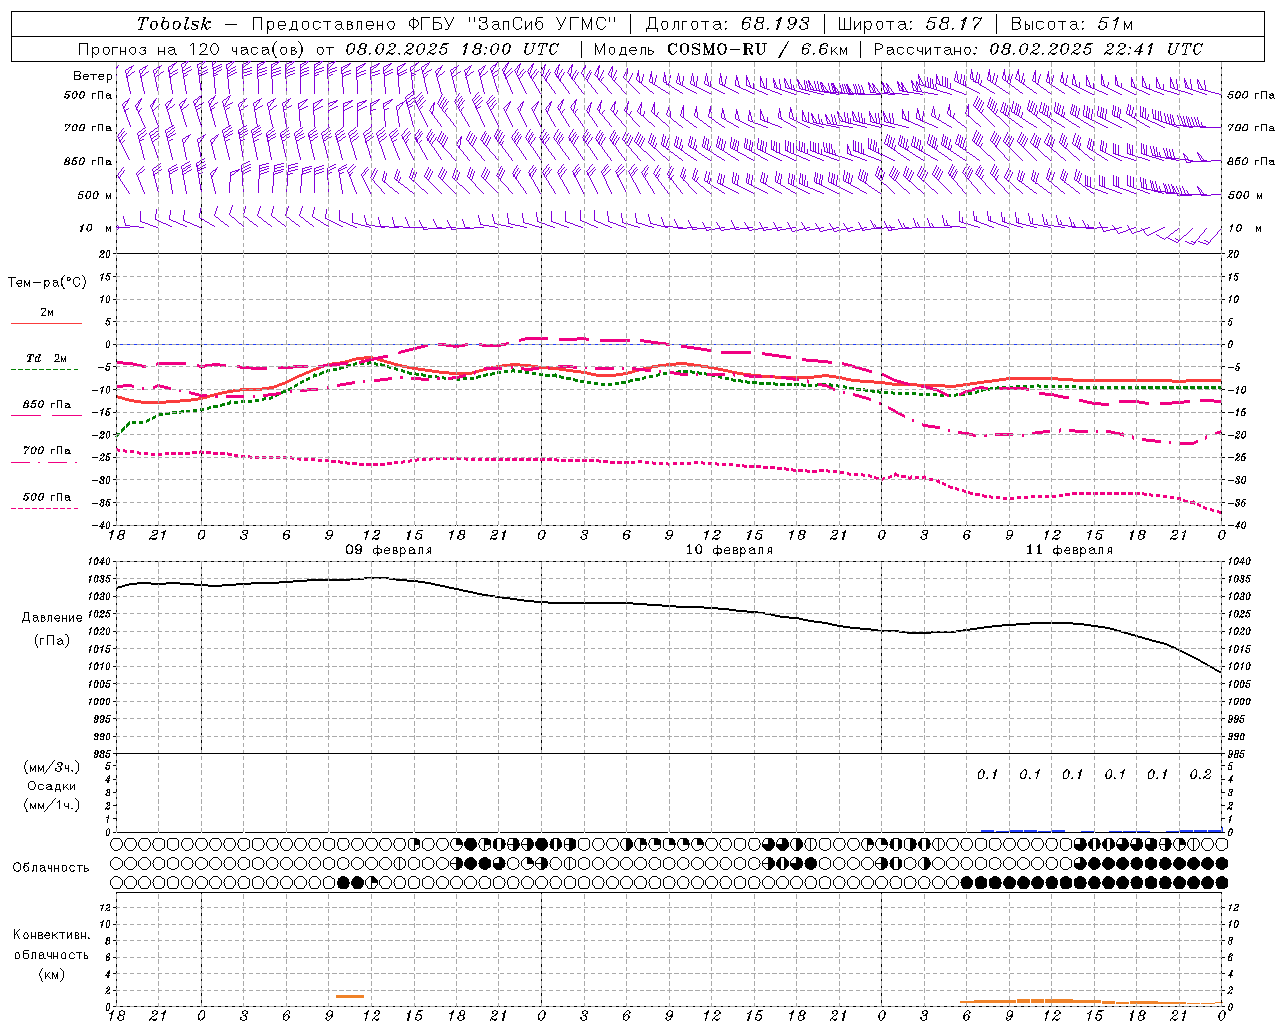Image resolution: width=1280 pixels, height=1024 pixels.
Task: Click the '0.2' precipitation amount value
Action: click(1200, 774)
